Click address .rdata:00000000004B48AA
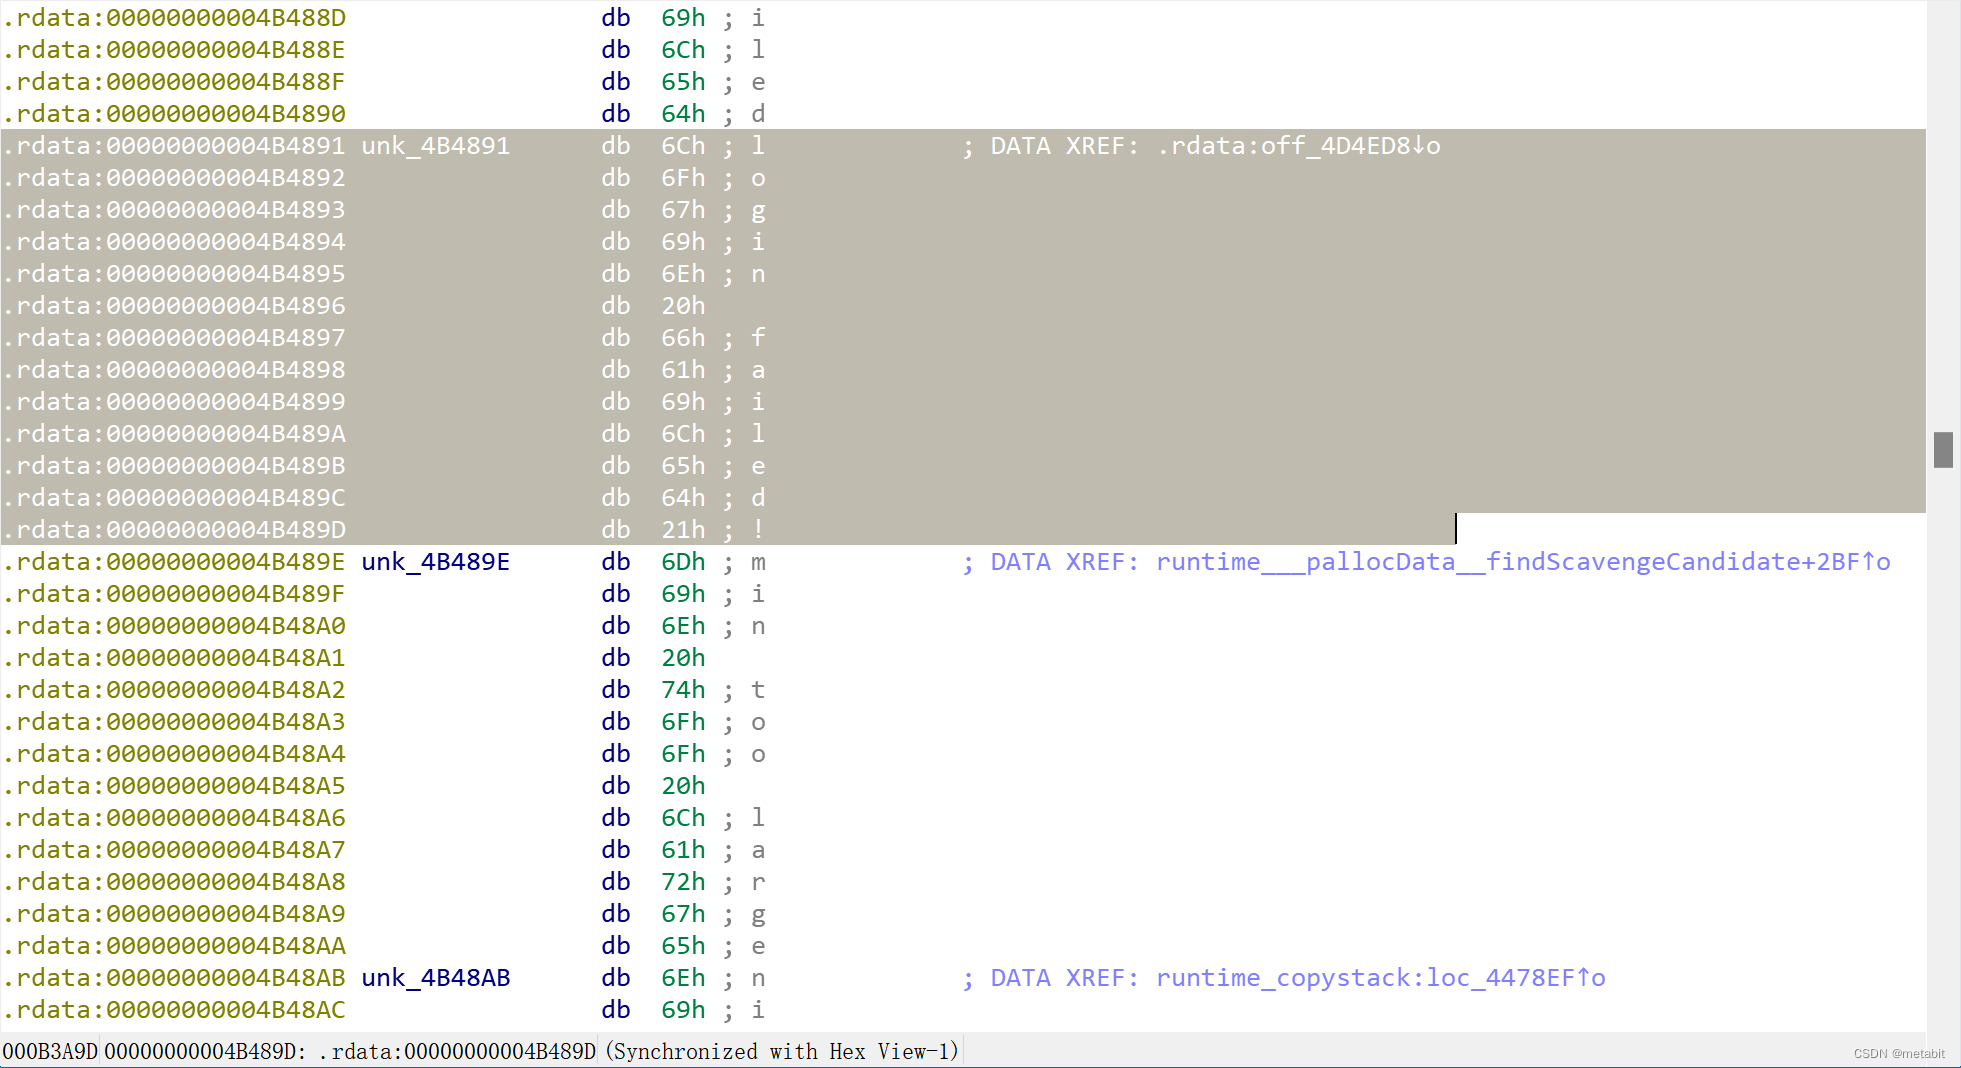Screen dimensions: 1961x1068 coord(174,946)
